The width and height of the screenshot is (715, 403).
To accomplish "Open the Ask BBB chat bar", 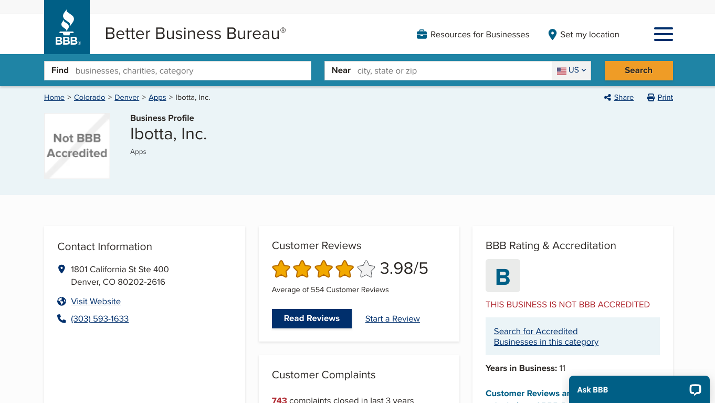I will click(639, 390).
